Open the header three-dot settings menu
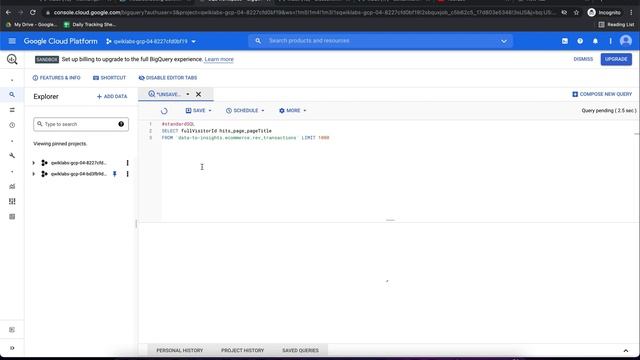640x360 pixels. click(x=611, y=41)
